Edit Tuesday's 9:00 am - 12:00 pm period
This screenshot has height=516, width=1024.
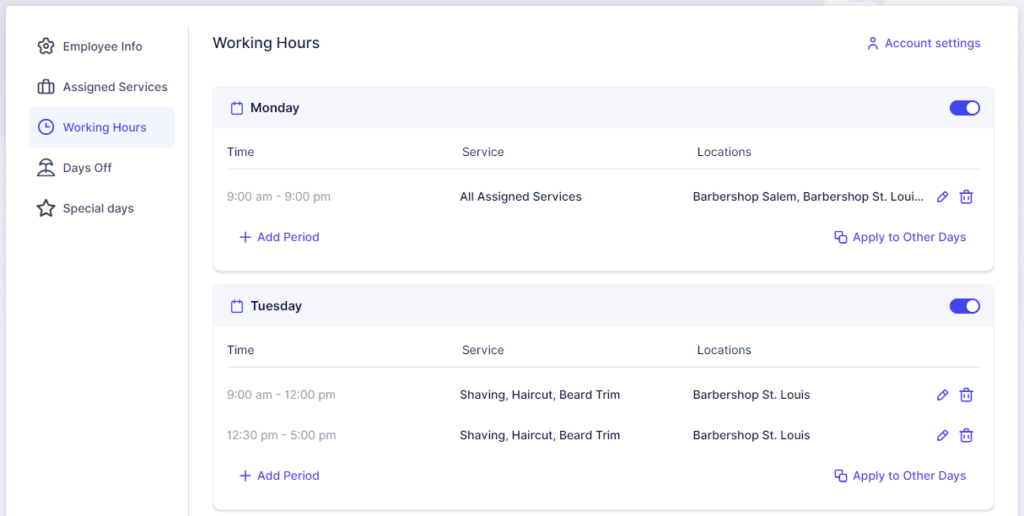tap(942, 395)
